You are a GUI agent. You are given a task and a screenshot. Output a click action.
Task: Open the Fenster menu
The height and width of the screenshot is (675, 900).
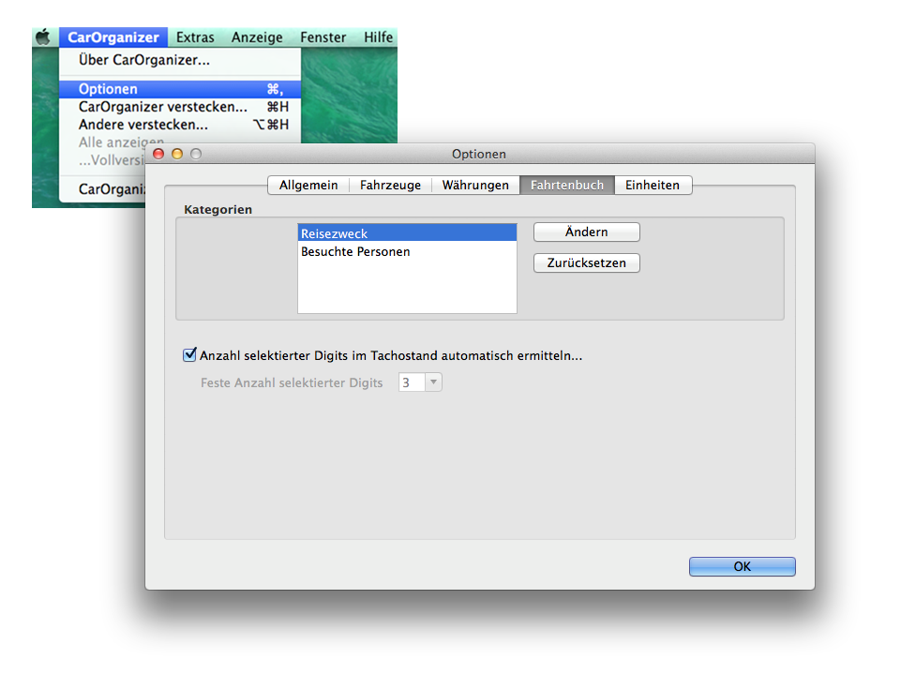coord(323,37)
